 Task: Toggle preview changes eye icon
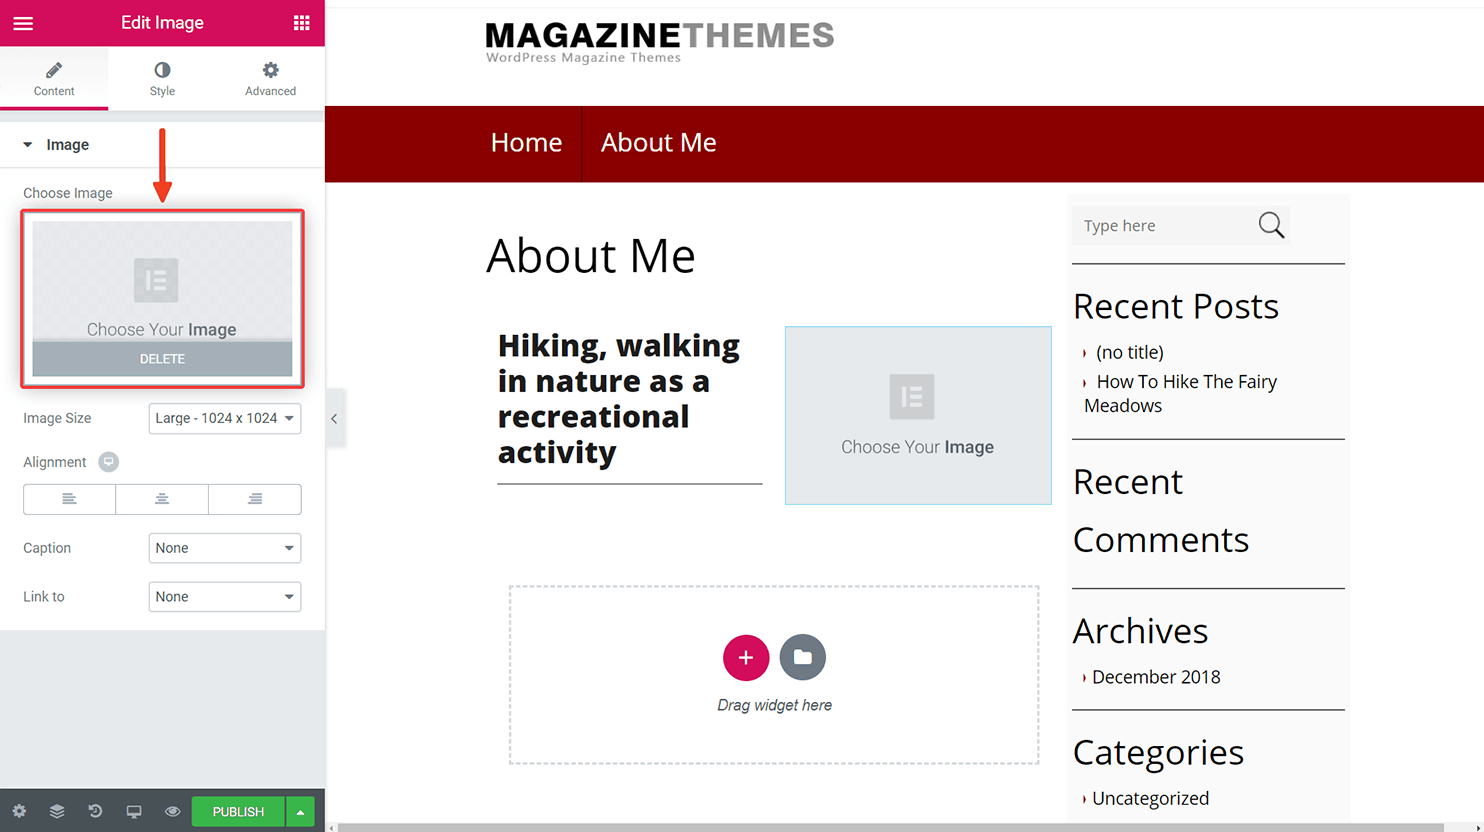tap(172, 811)
